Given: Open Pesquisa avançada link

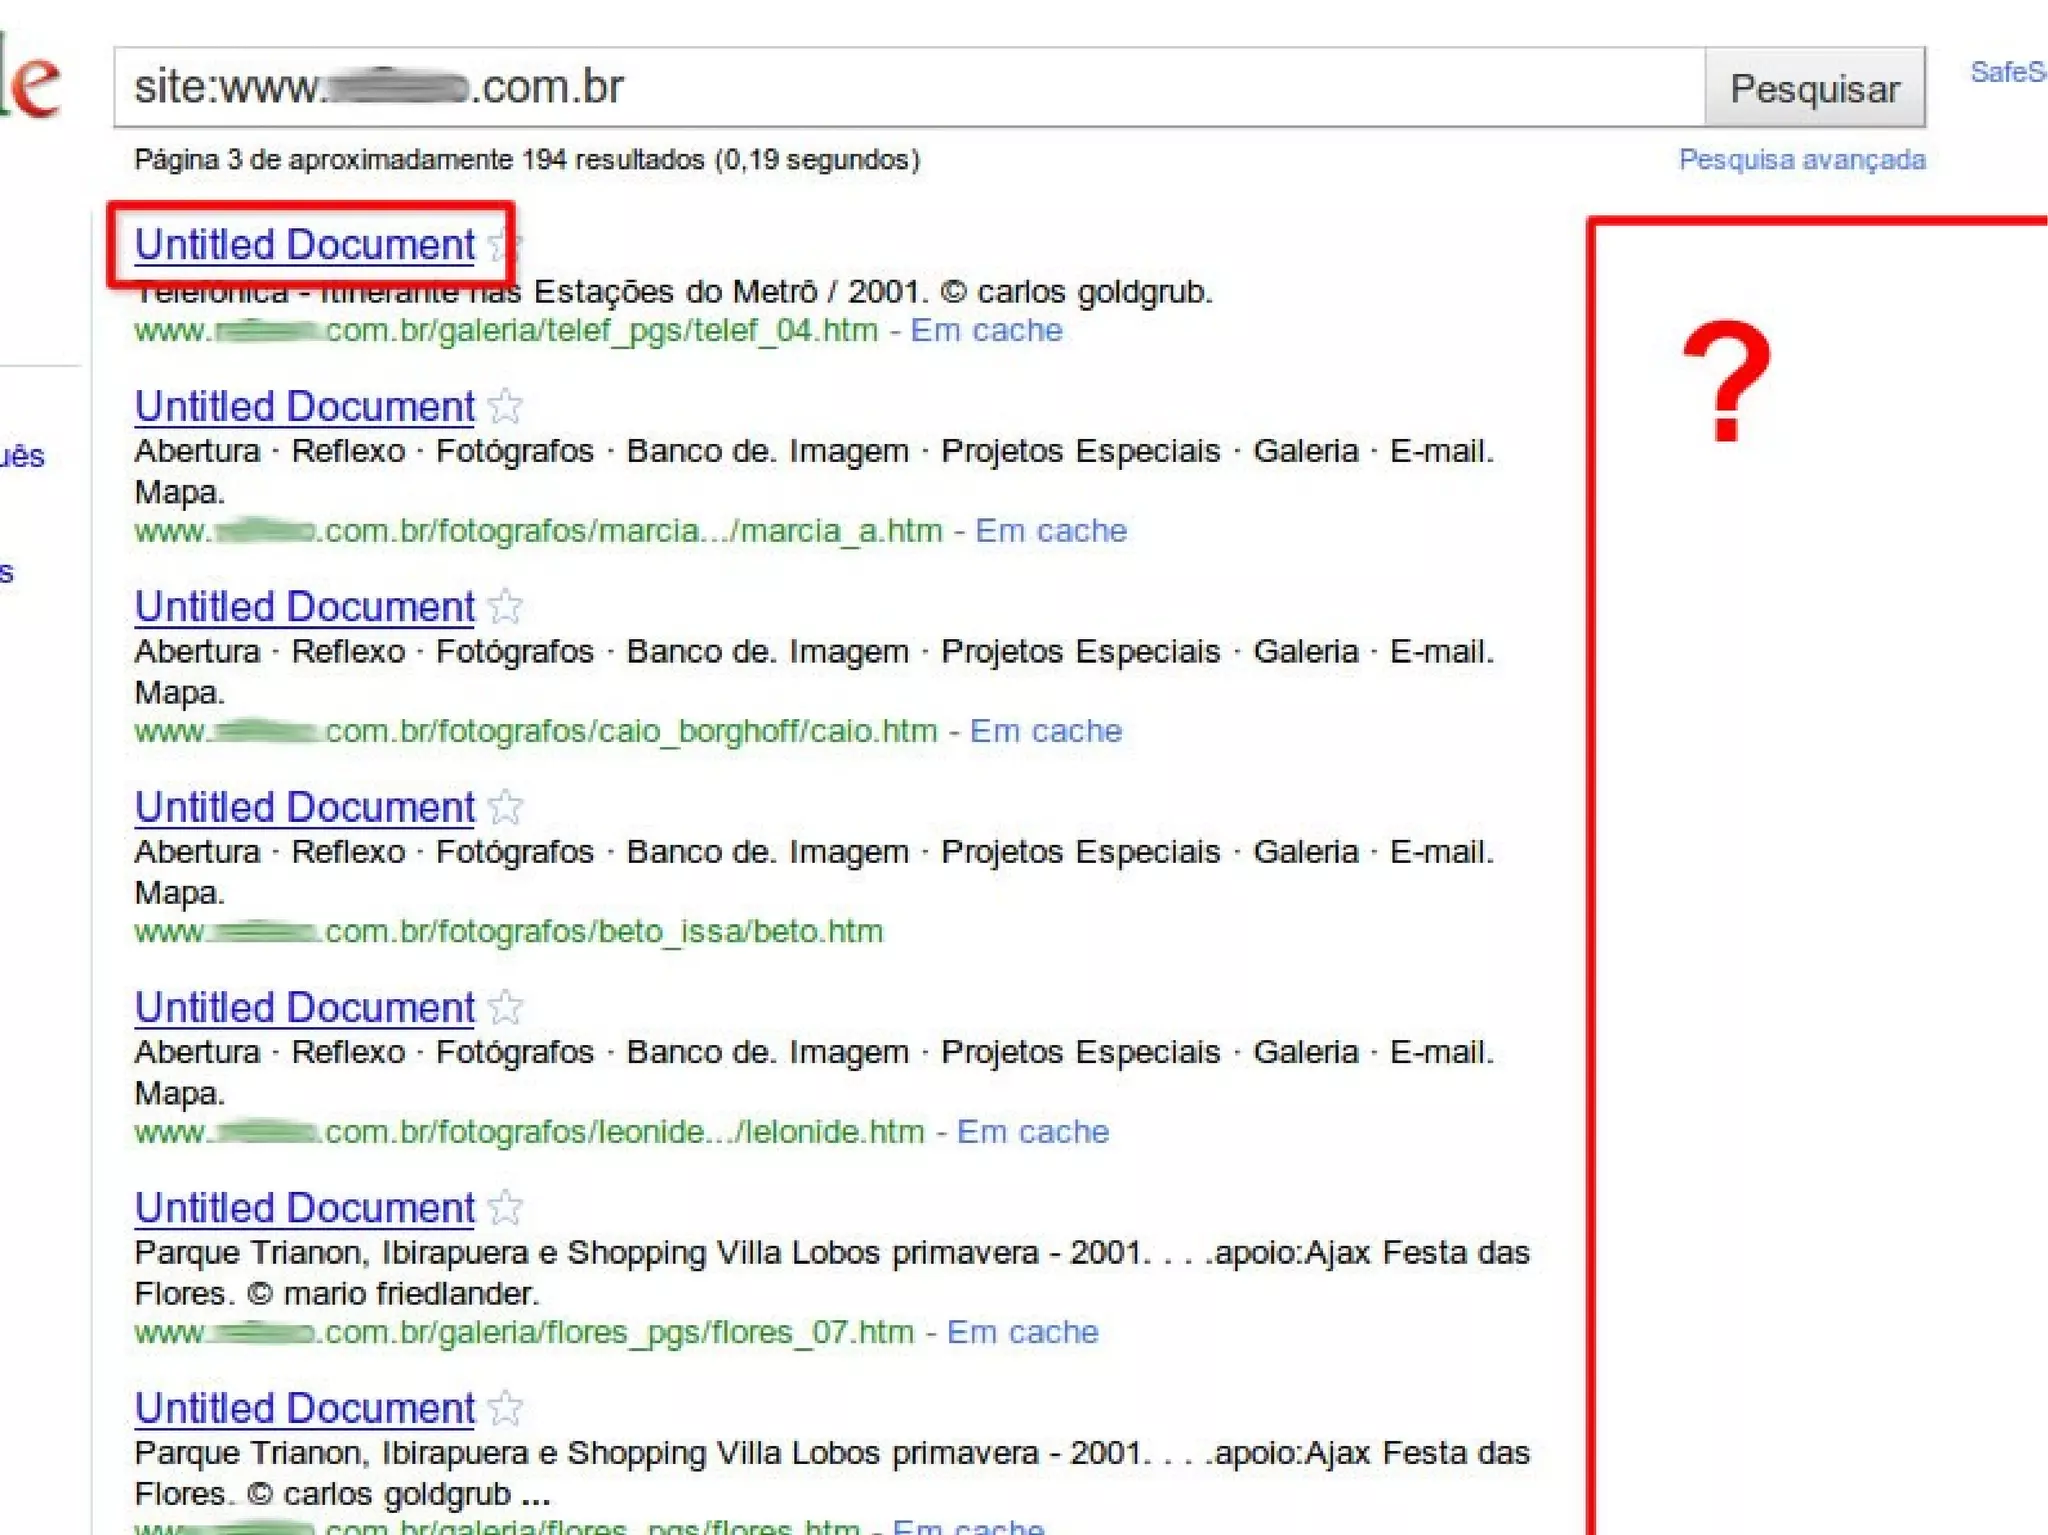Looking at the screenshot, I should coord(1801,160).
